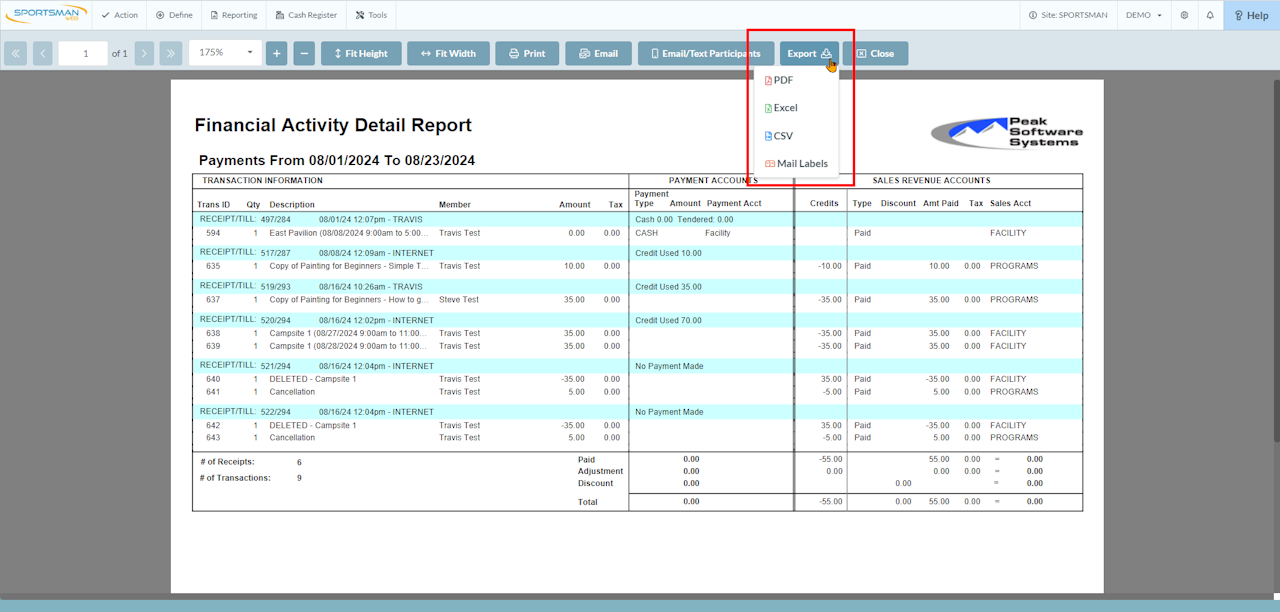This screenshot has height=612, width=1280.
Task: Go to the previous report page
Action: (x=42, y=53)
